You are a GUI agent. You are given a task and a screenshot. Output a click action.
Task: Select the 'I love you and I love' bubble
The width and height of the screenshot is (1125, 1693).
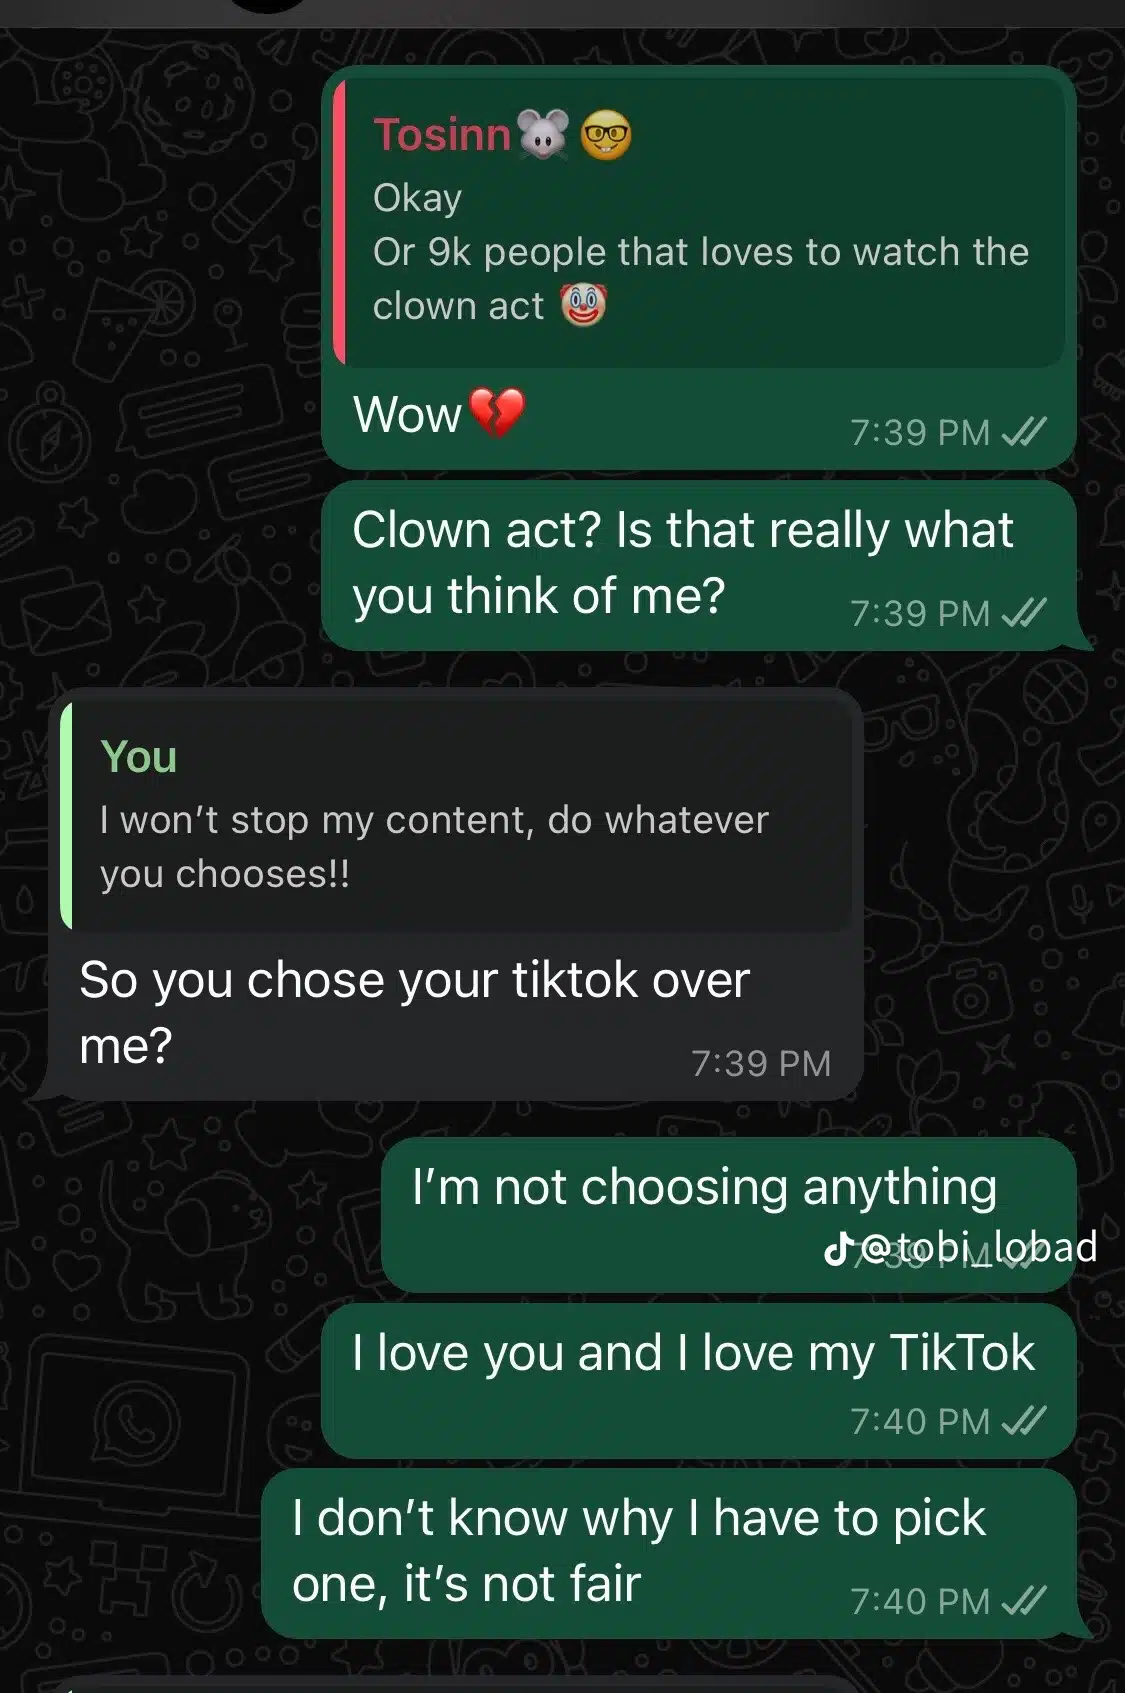tap(699, 1380)
